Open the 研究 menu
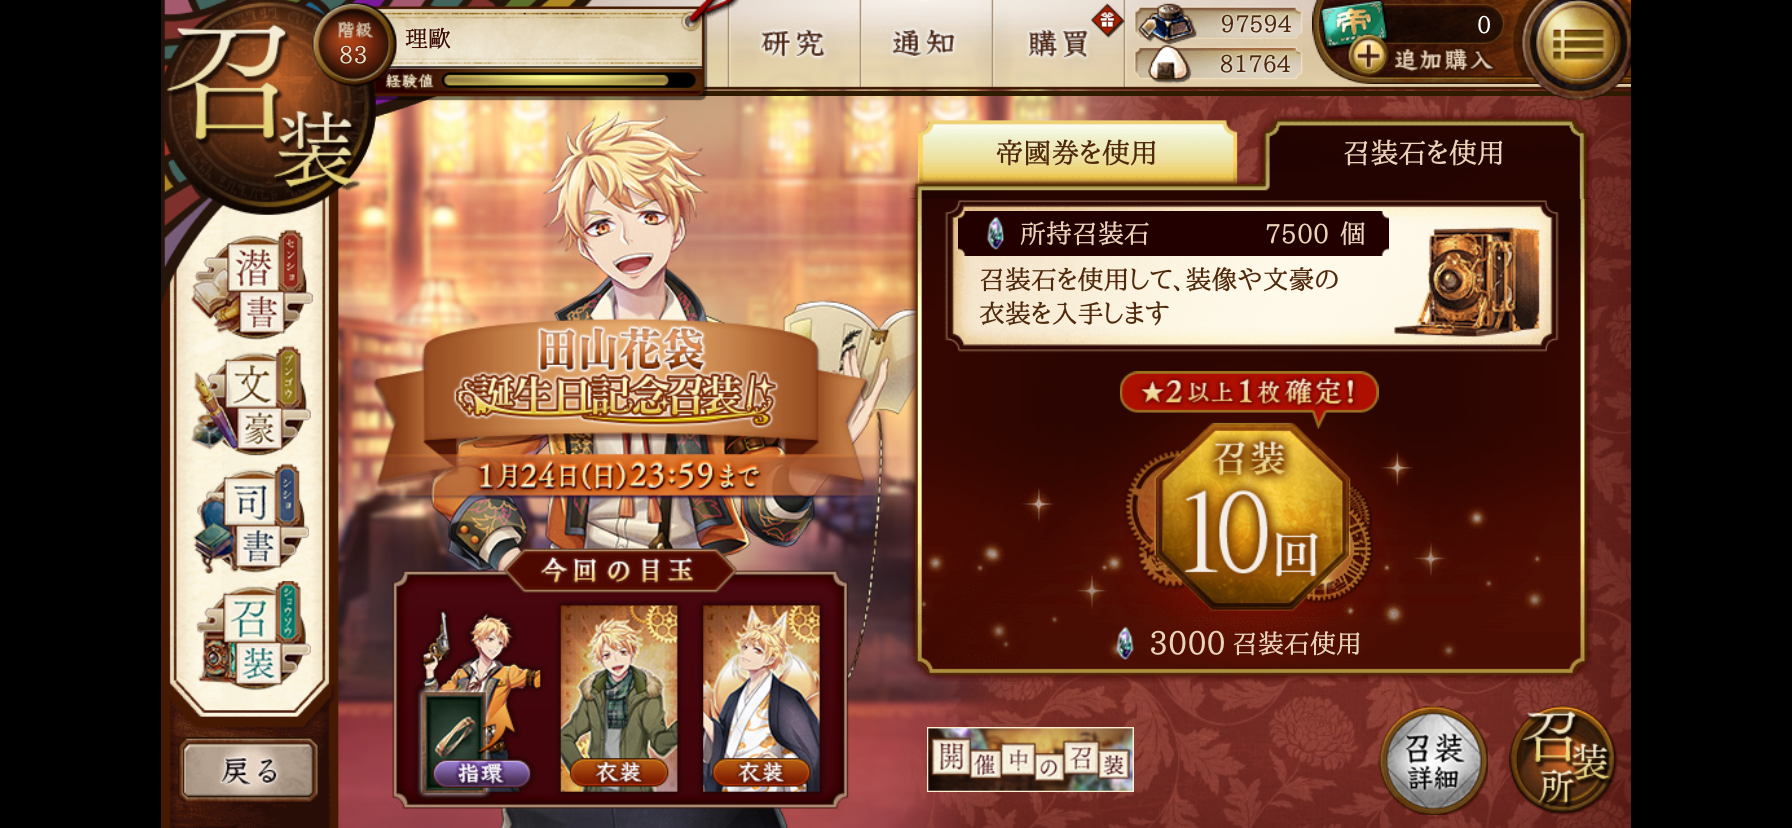Screen dimensions: 1792x828 coord(793,43)
